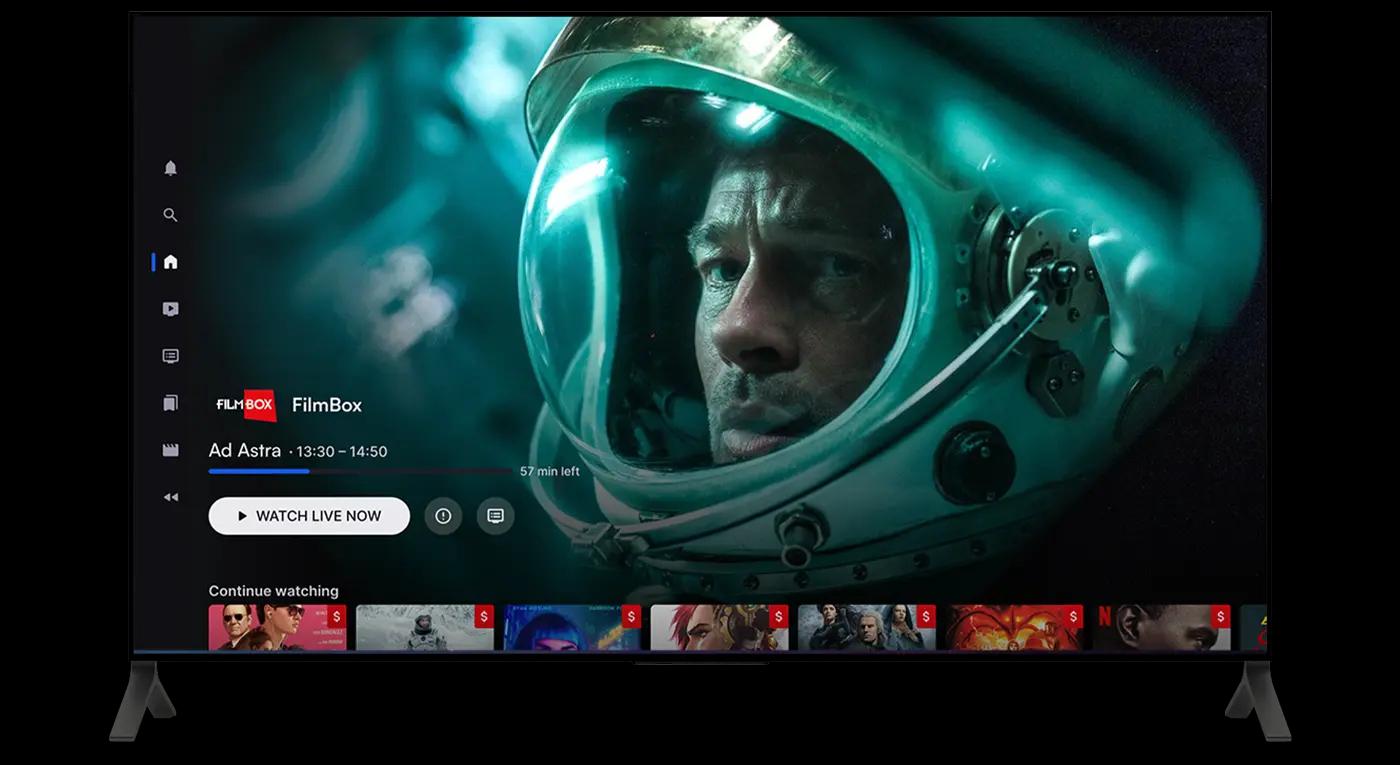Viewport: 1400px width, 765px height.
Task: Open program info with exclamation icon
Action: coord(443,516)
